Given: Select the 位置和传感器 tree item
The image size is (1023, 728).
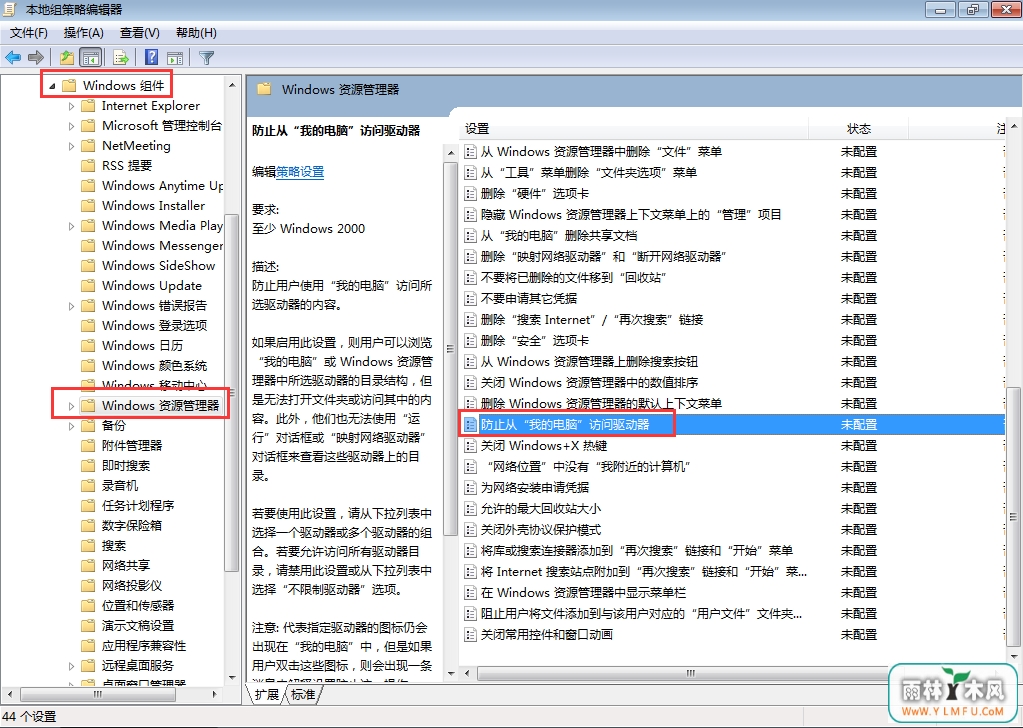Looking at the screenshot, I should coord(138,605).
